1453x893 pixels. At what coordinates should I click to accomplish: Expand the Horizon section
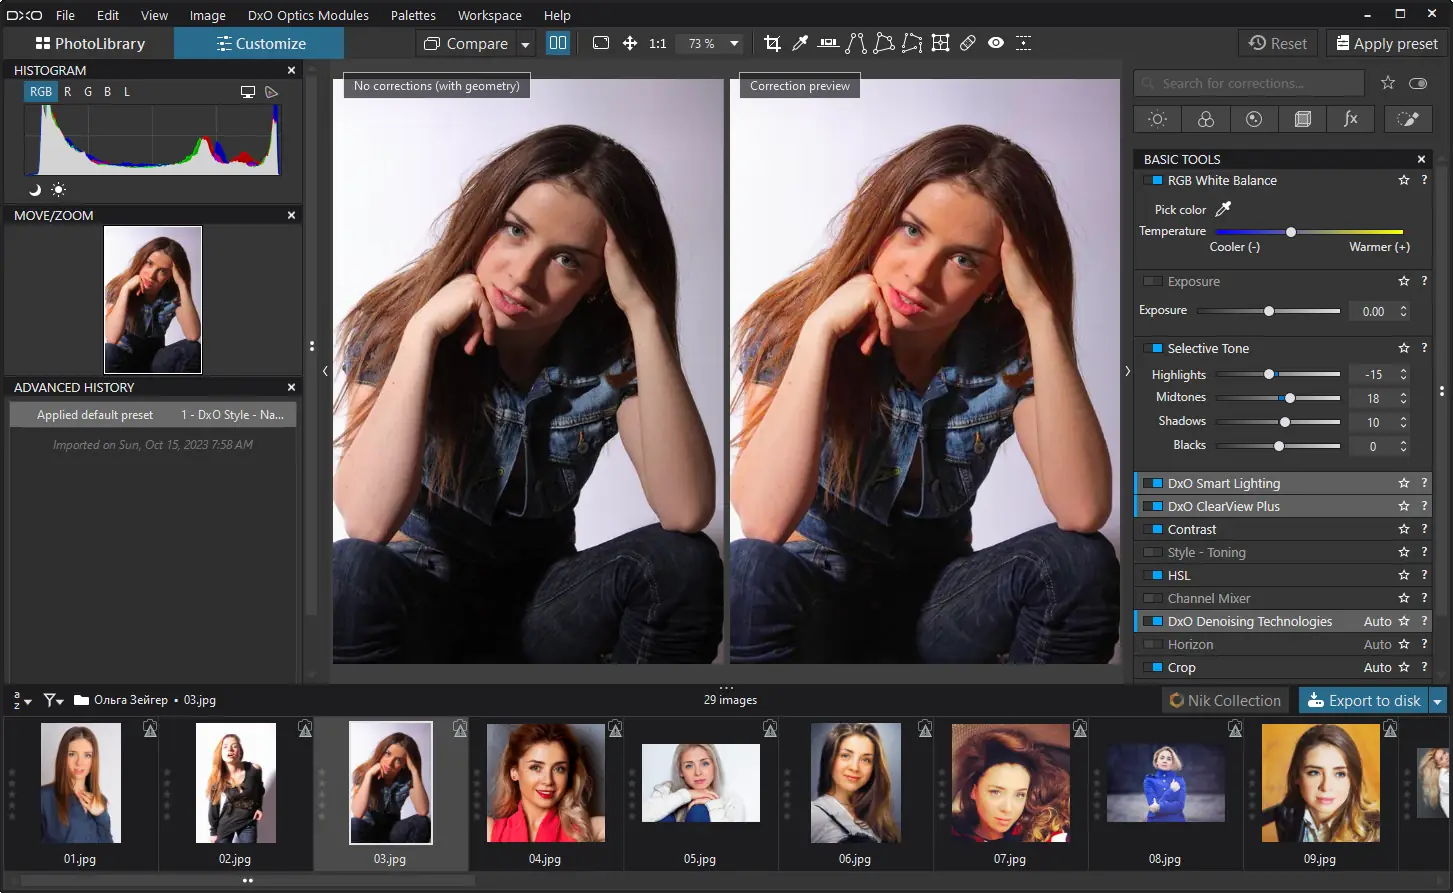[x=1190, y=645]
